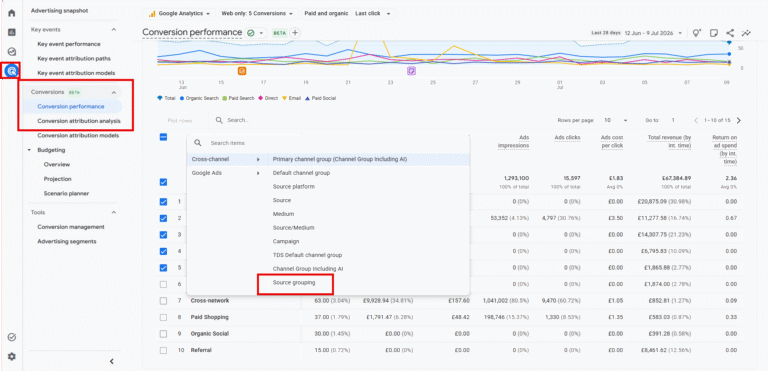This screenshot has width=768, height=371.
Task: Select Source/Medium dimension
Action: (293, 228)
